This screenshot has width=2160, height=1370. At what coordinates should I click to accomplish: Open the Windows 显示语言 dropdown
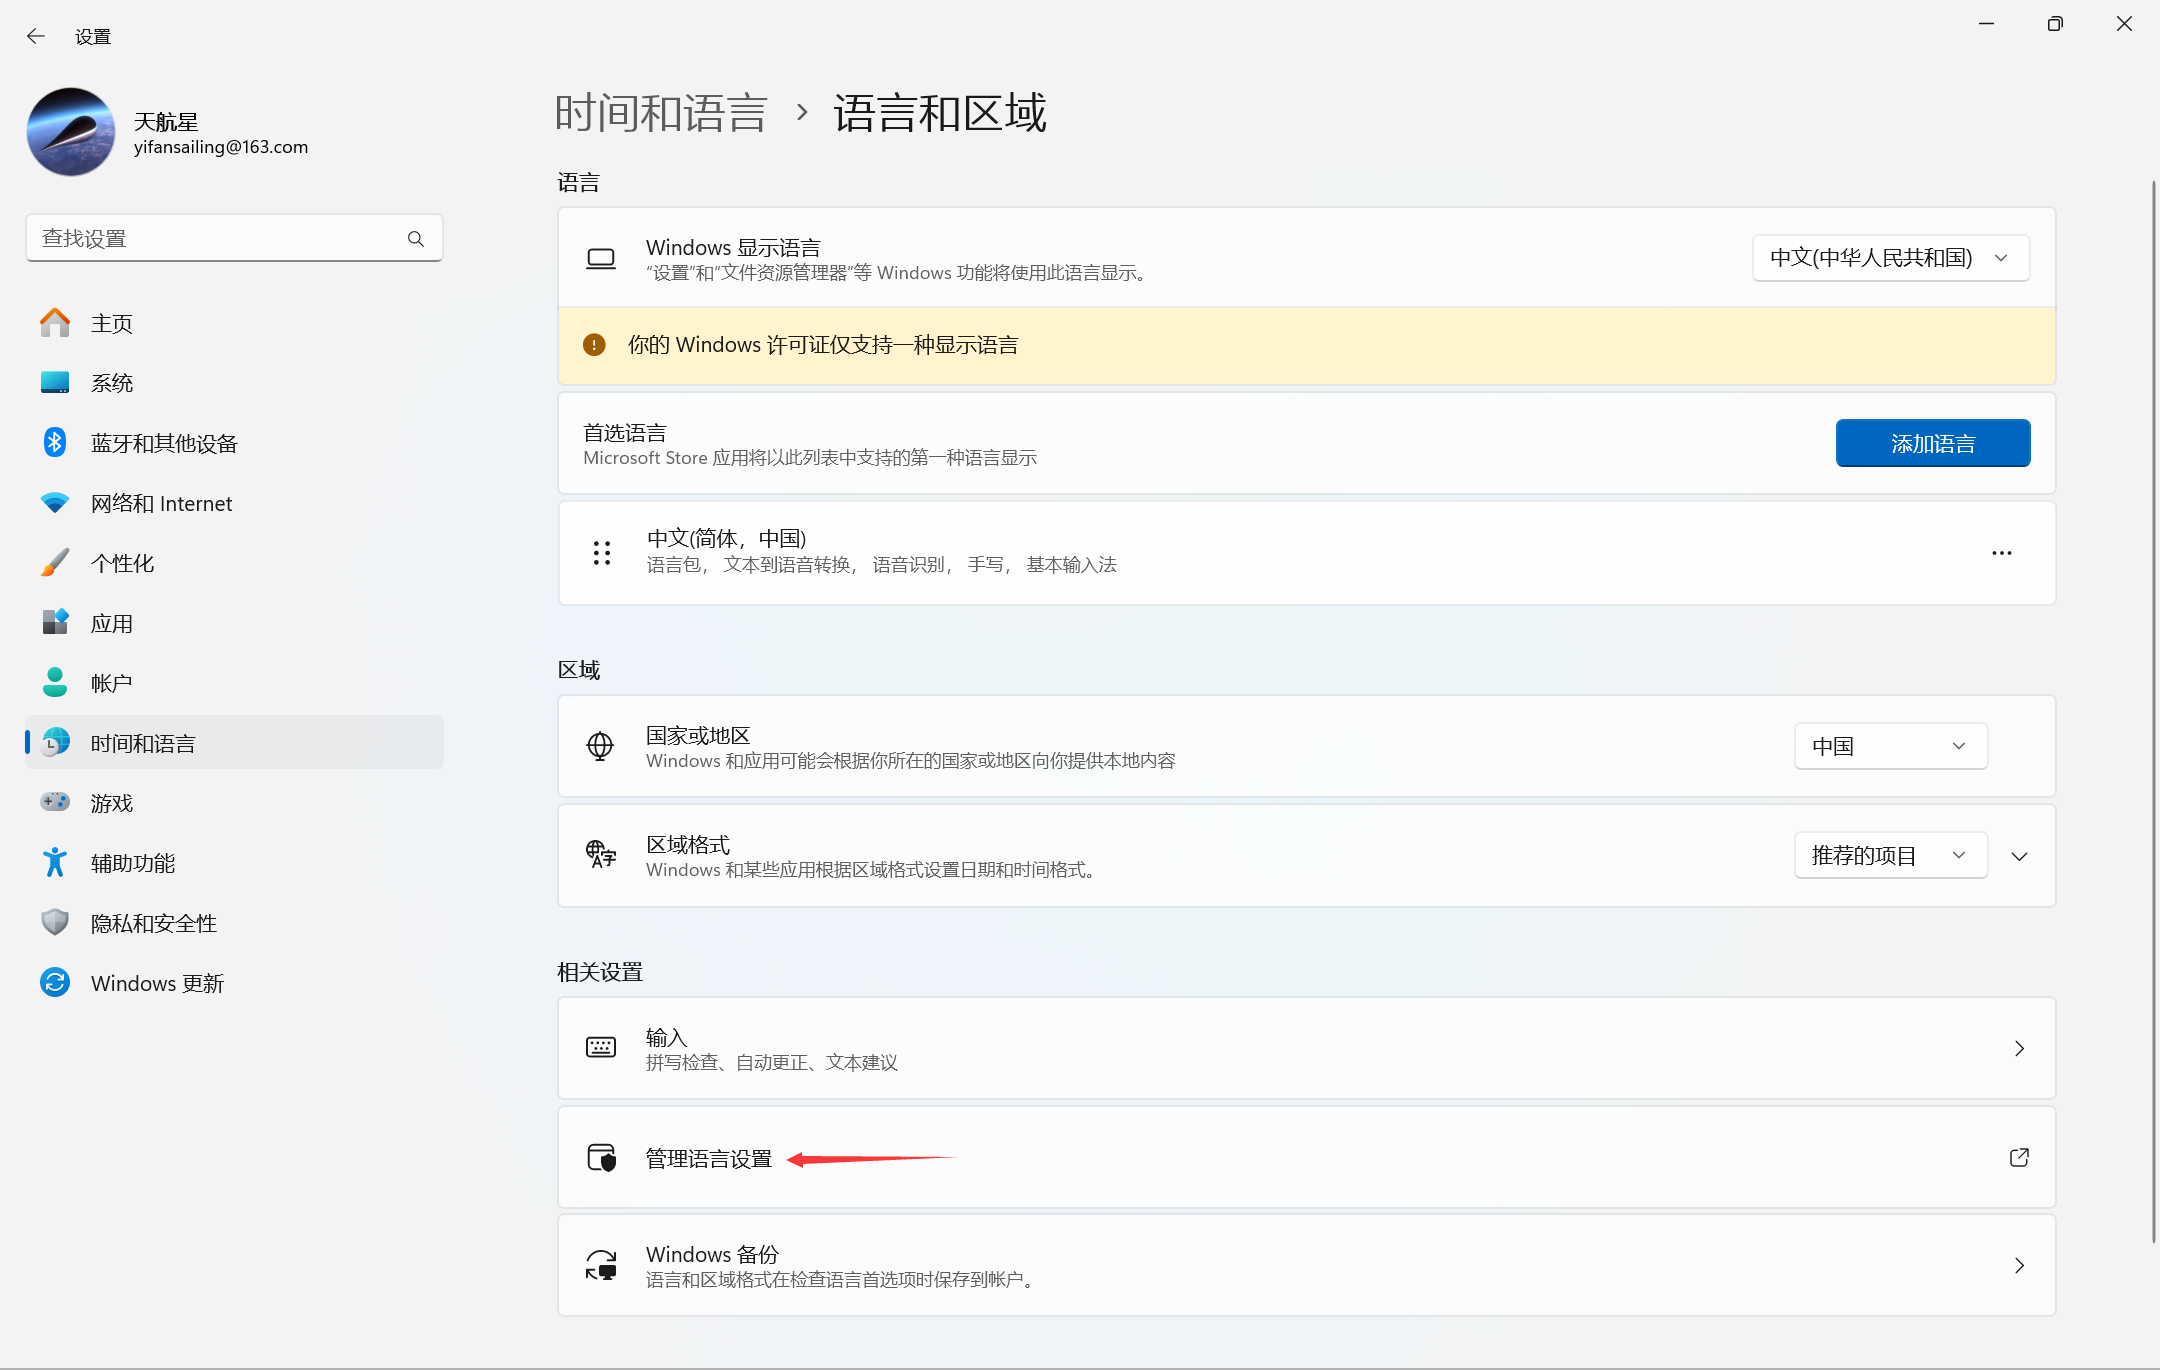tap(1890, 258)
